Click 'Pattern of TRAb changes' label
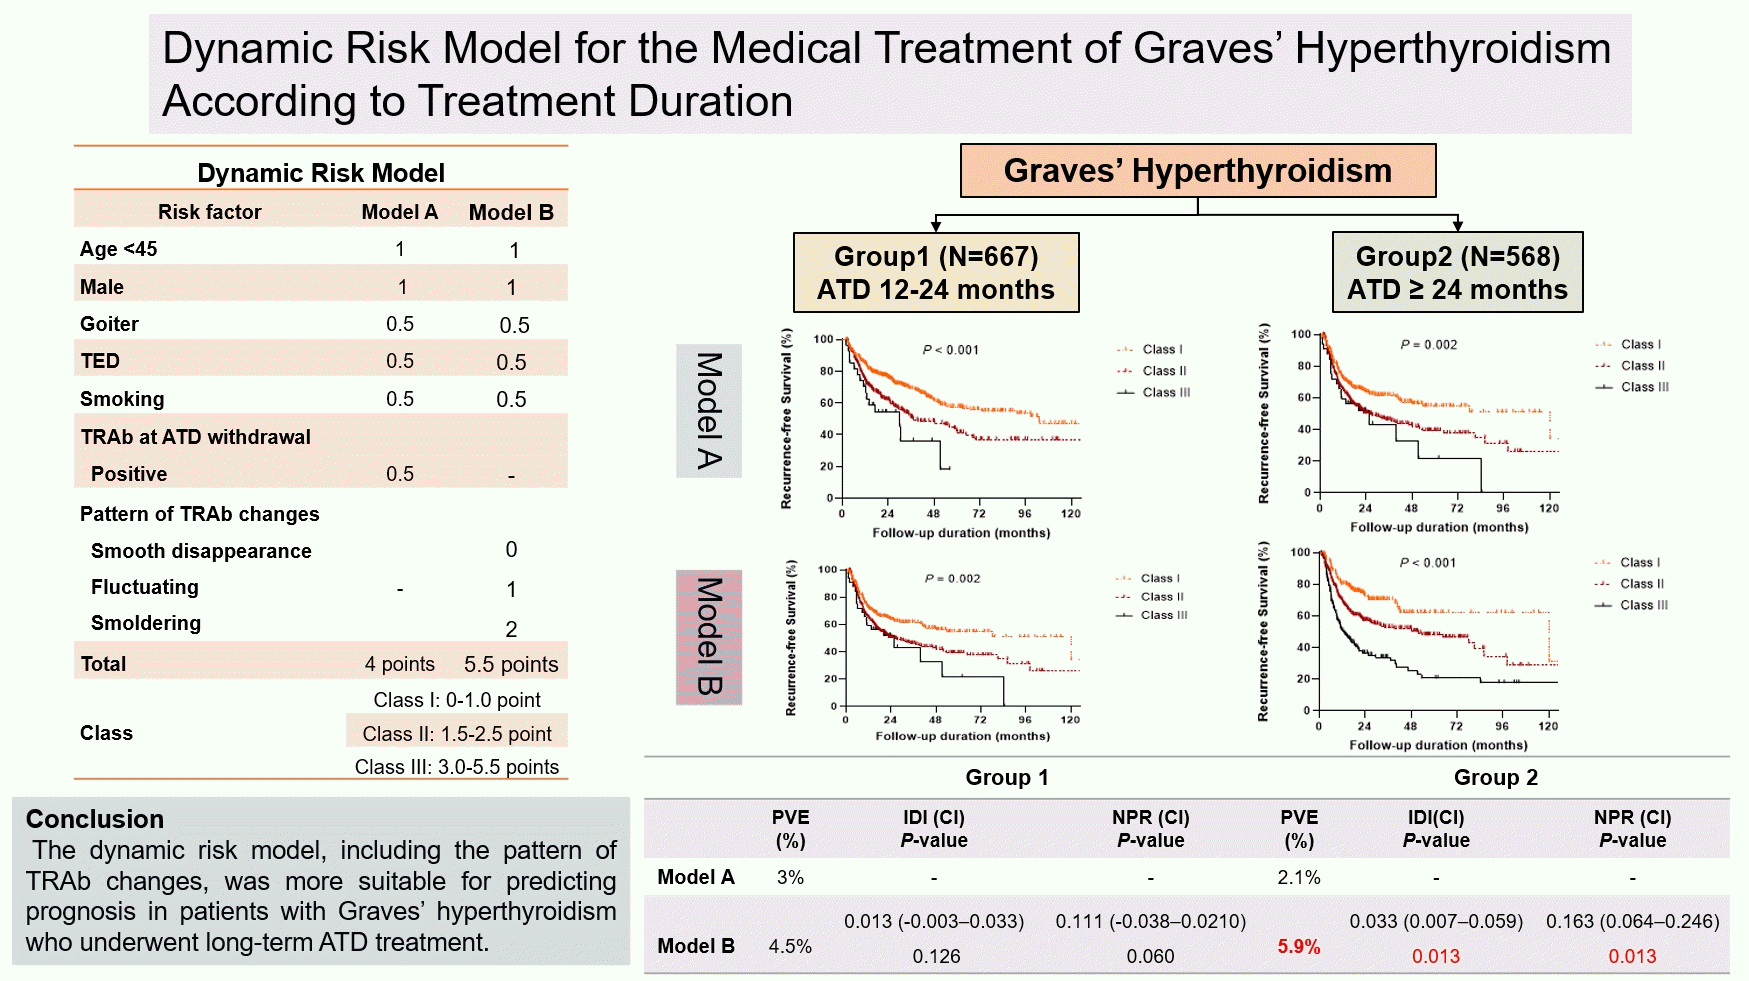Viewport: 1749px width, 981px height. pos(200,514)
